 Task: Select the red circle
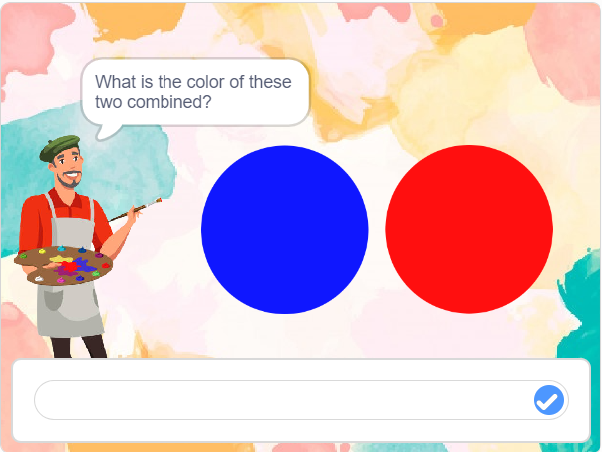[x=469, y=229]
